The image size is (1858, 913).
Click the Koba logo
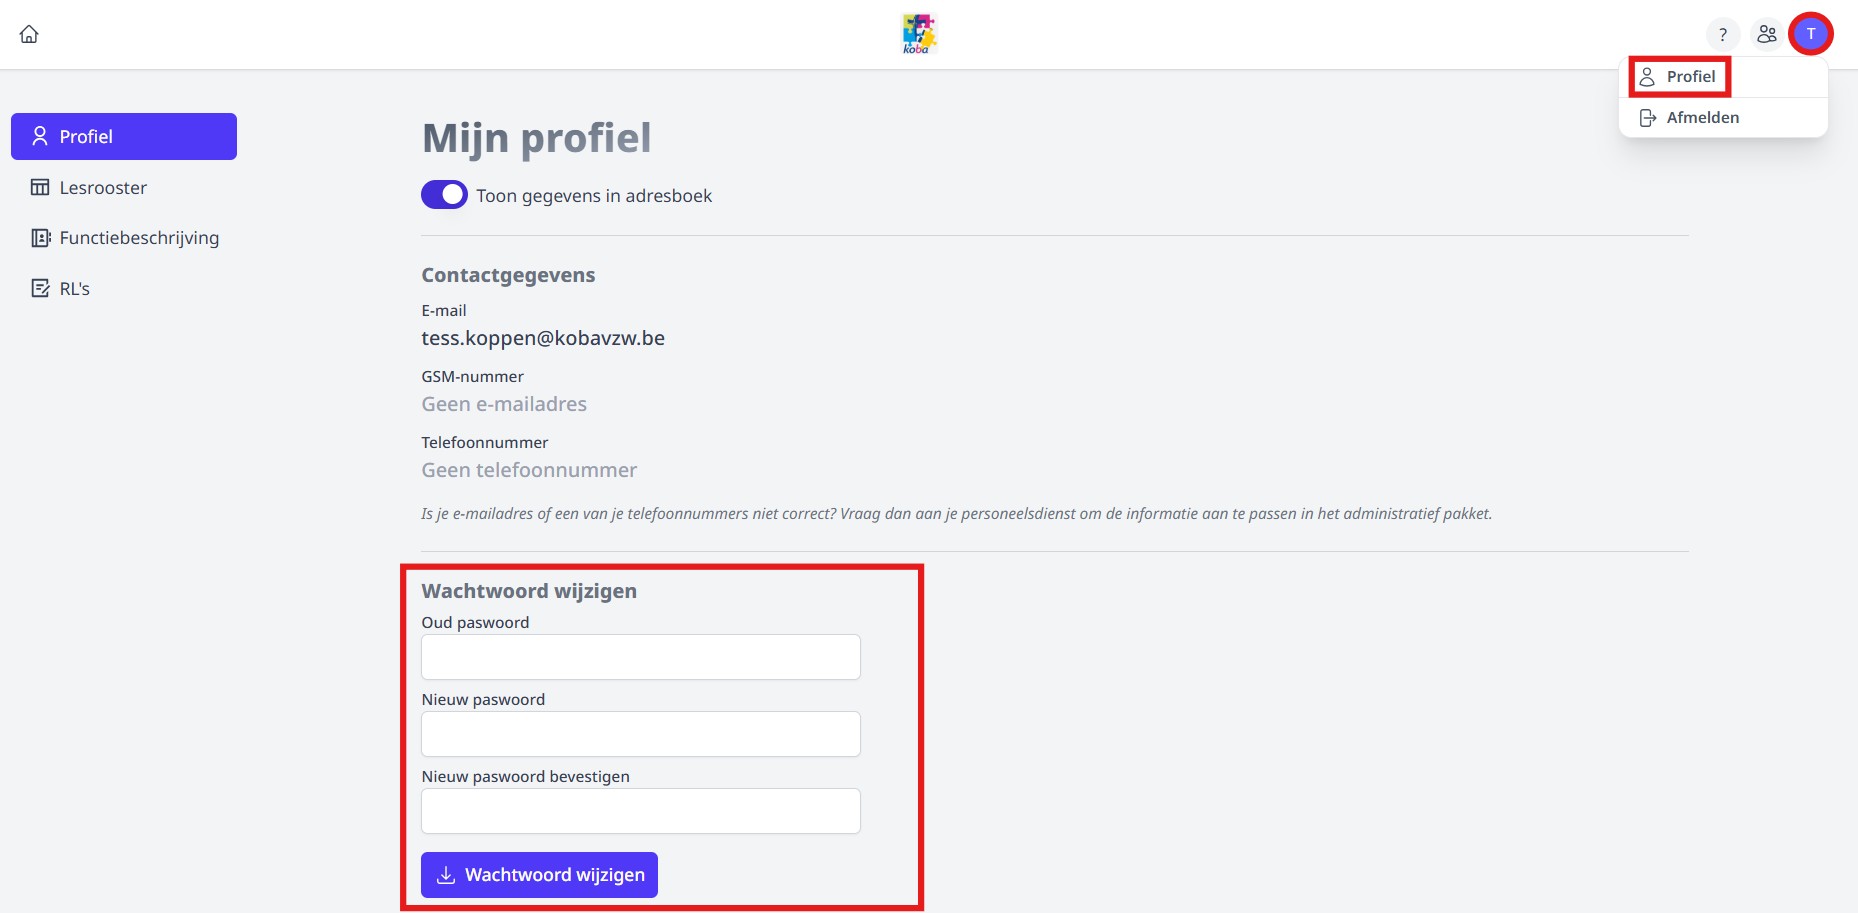[918, 34]
